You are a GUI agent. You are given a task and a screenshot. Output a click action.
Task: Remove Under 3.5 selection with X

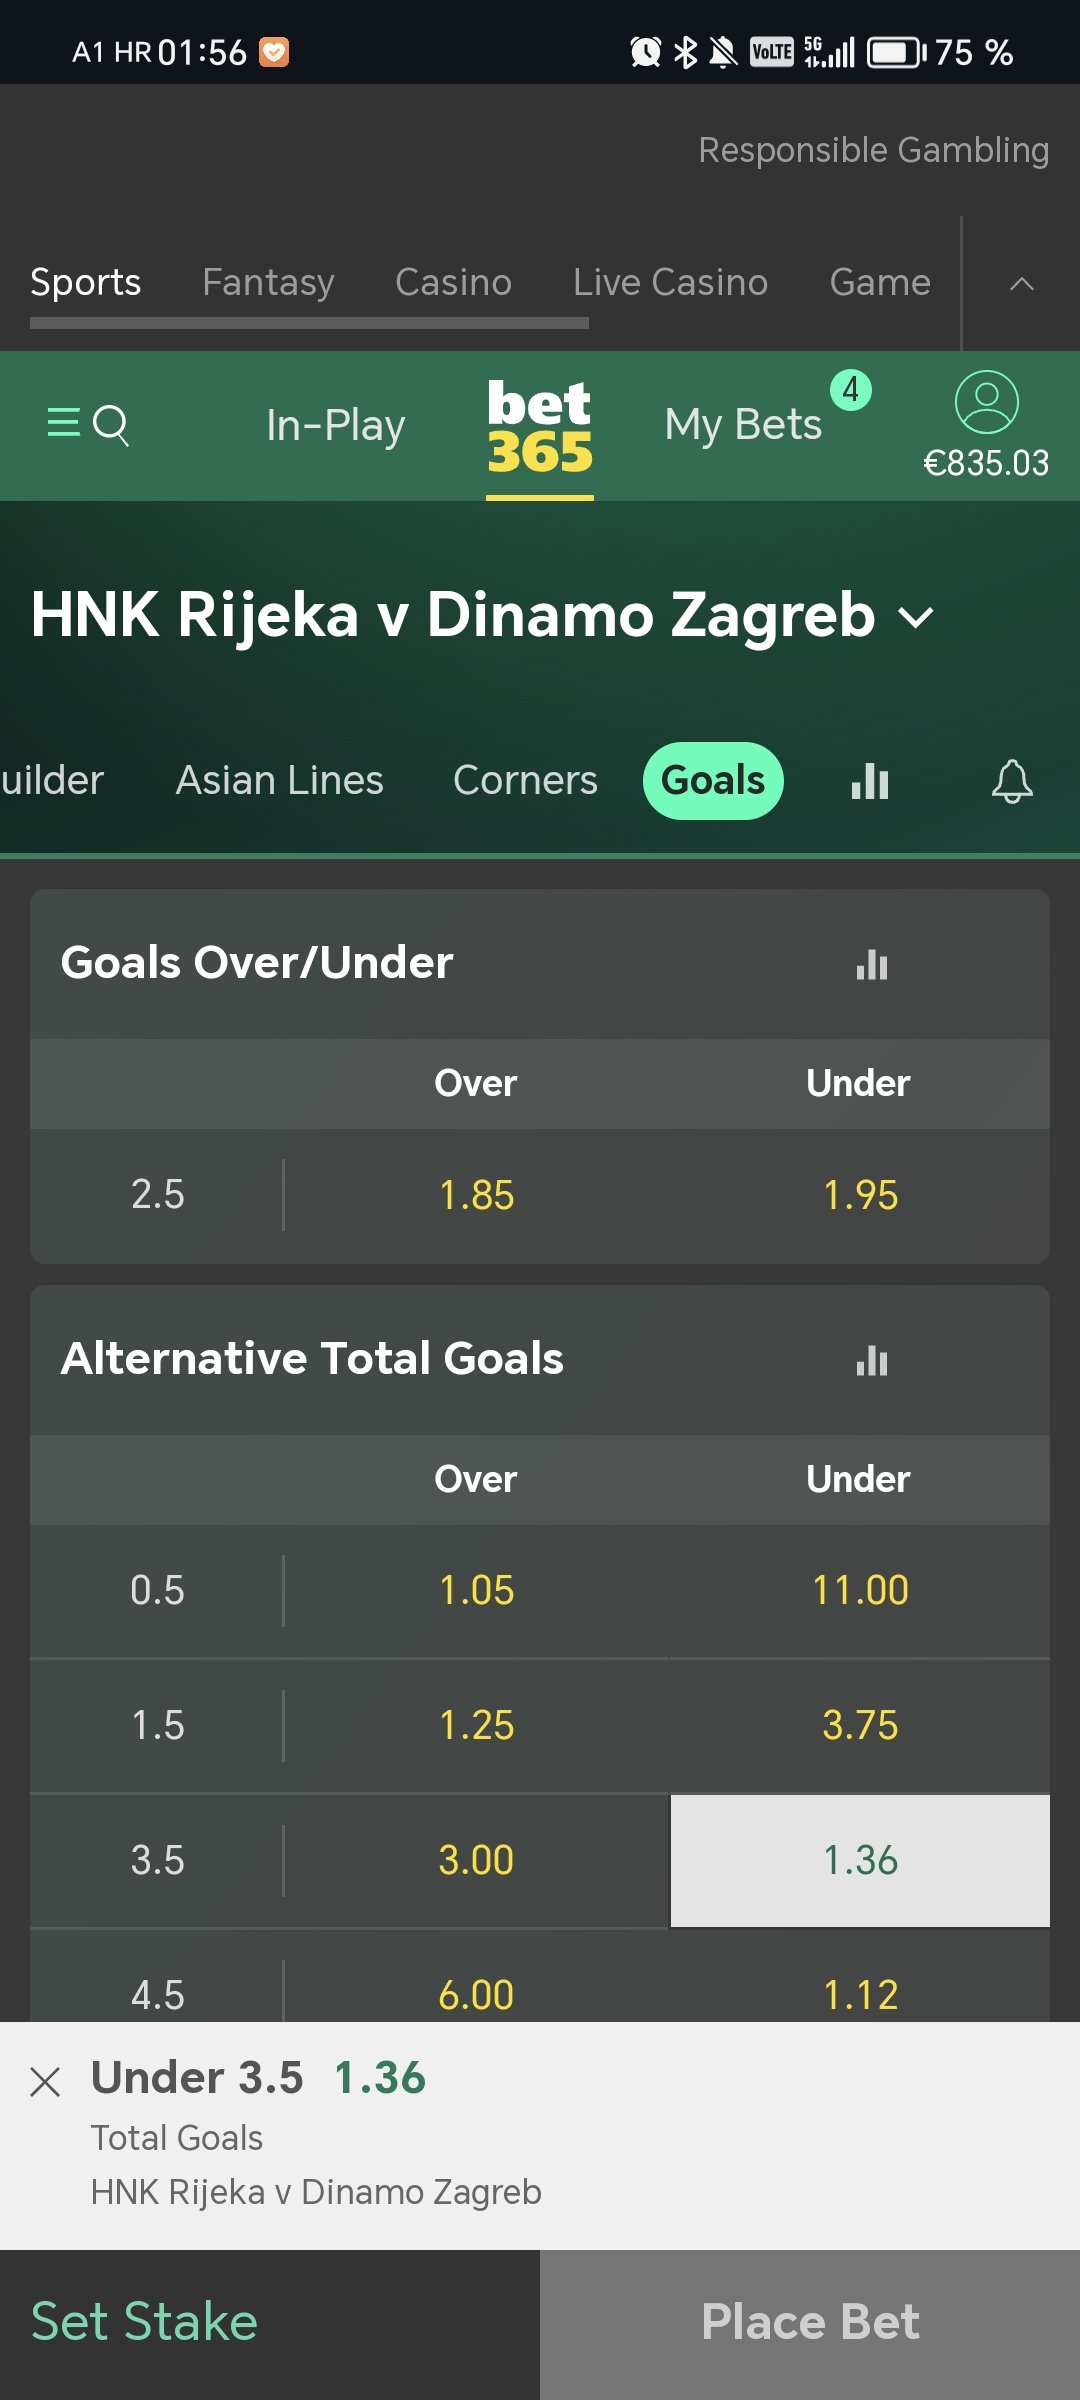point(45,2082)
